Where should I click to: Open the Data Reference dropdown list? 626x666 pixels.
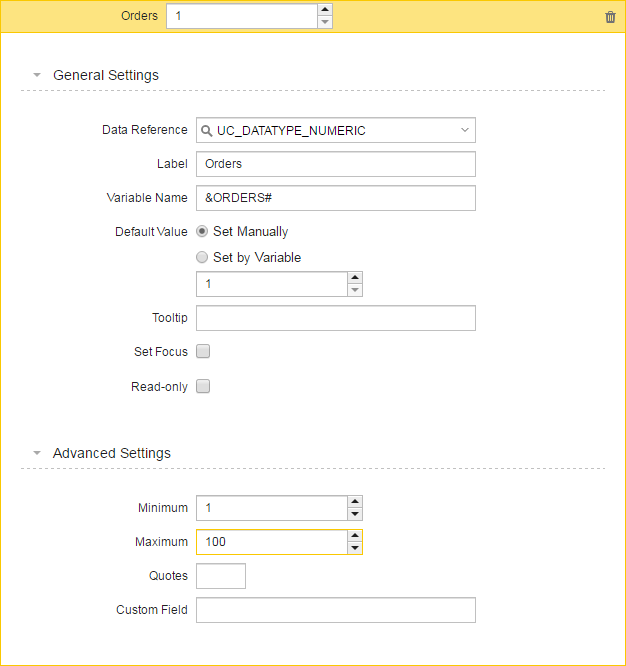click(x=465, y=130)
